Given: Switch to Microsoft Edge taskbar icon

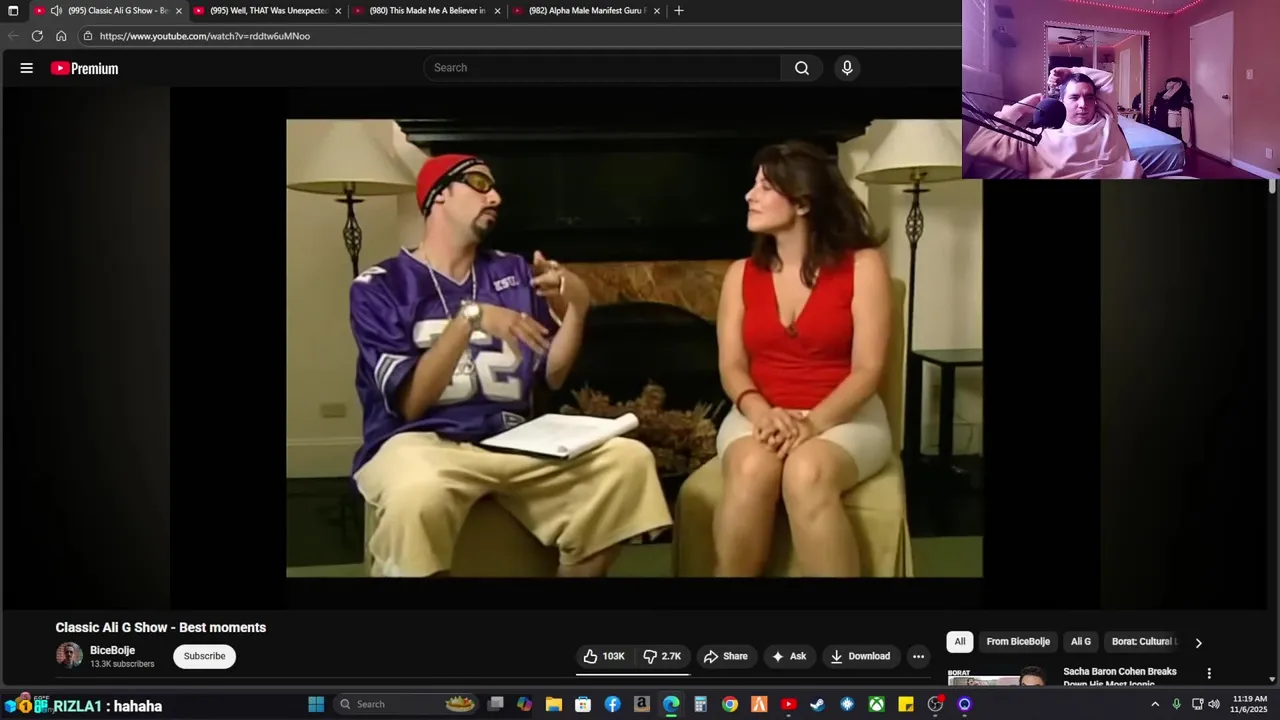Looking at the screenshot, I should 671,704.
